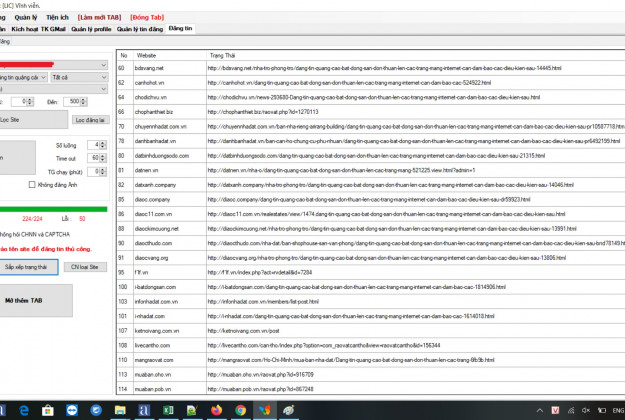Viewport: 625px width, 420px height.
Task: Select the 'i-batdongsan.com' cell
Action: click(170, 287)
